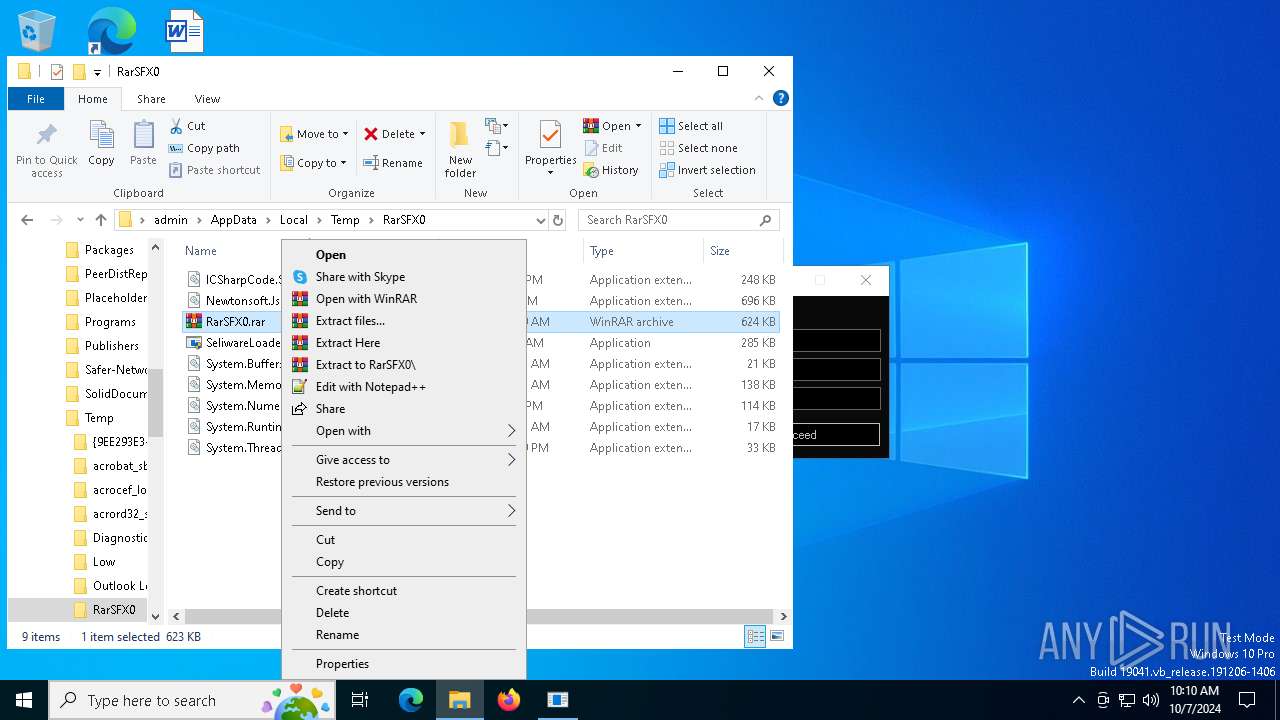This screenshot has width=1280, height=720.
Task: Expand address bar history dropdown
Action: click(x=540, y=220)
